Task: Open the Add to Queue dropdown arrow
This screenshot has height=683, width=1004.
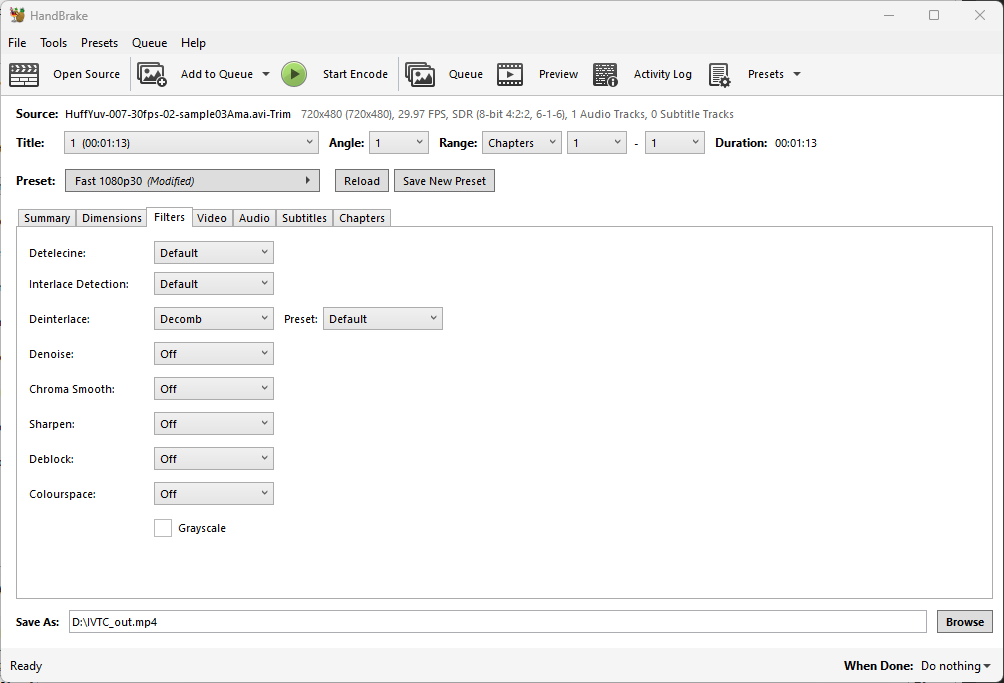Action: (x=266, y=74)
